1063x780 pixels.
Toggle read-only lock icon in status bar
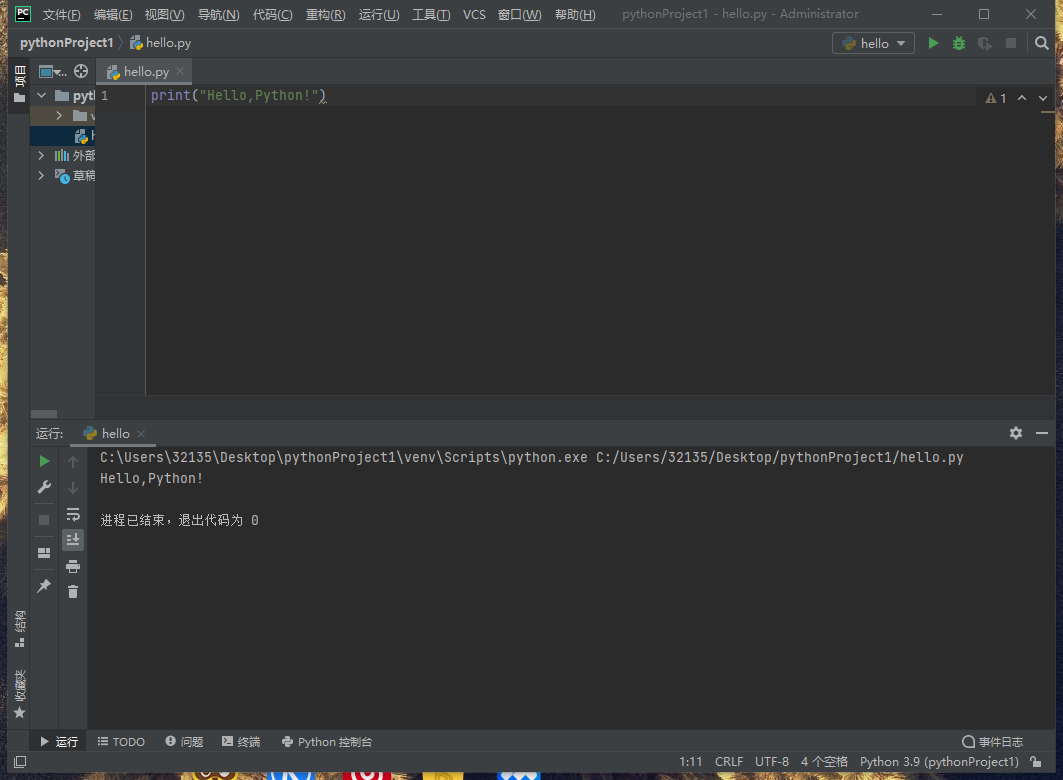[1036, 762]
